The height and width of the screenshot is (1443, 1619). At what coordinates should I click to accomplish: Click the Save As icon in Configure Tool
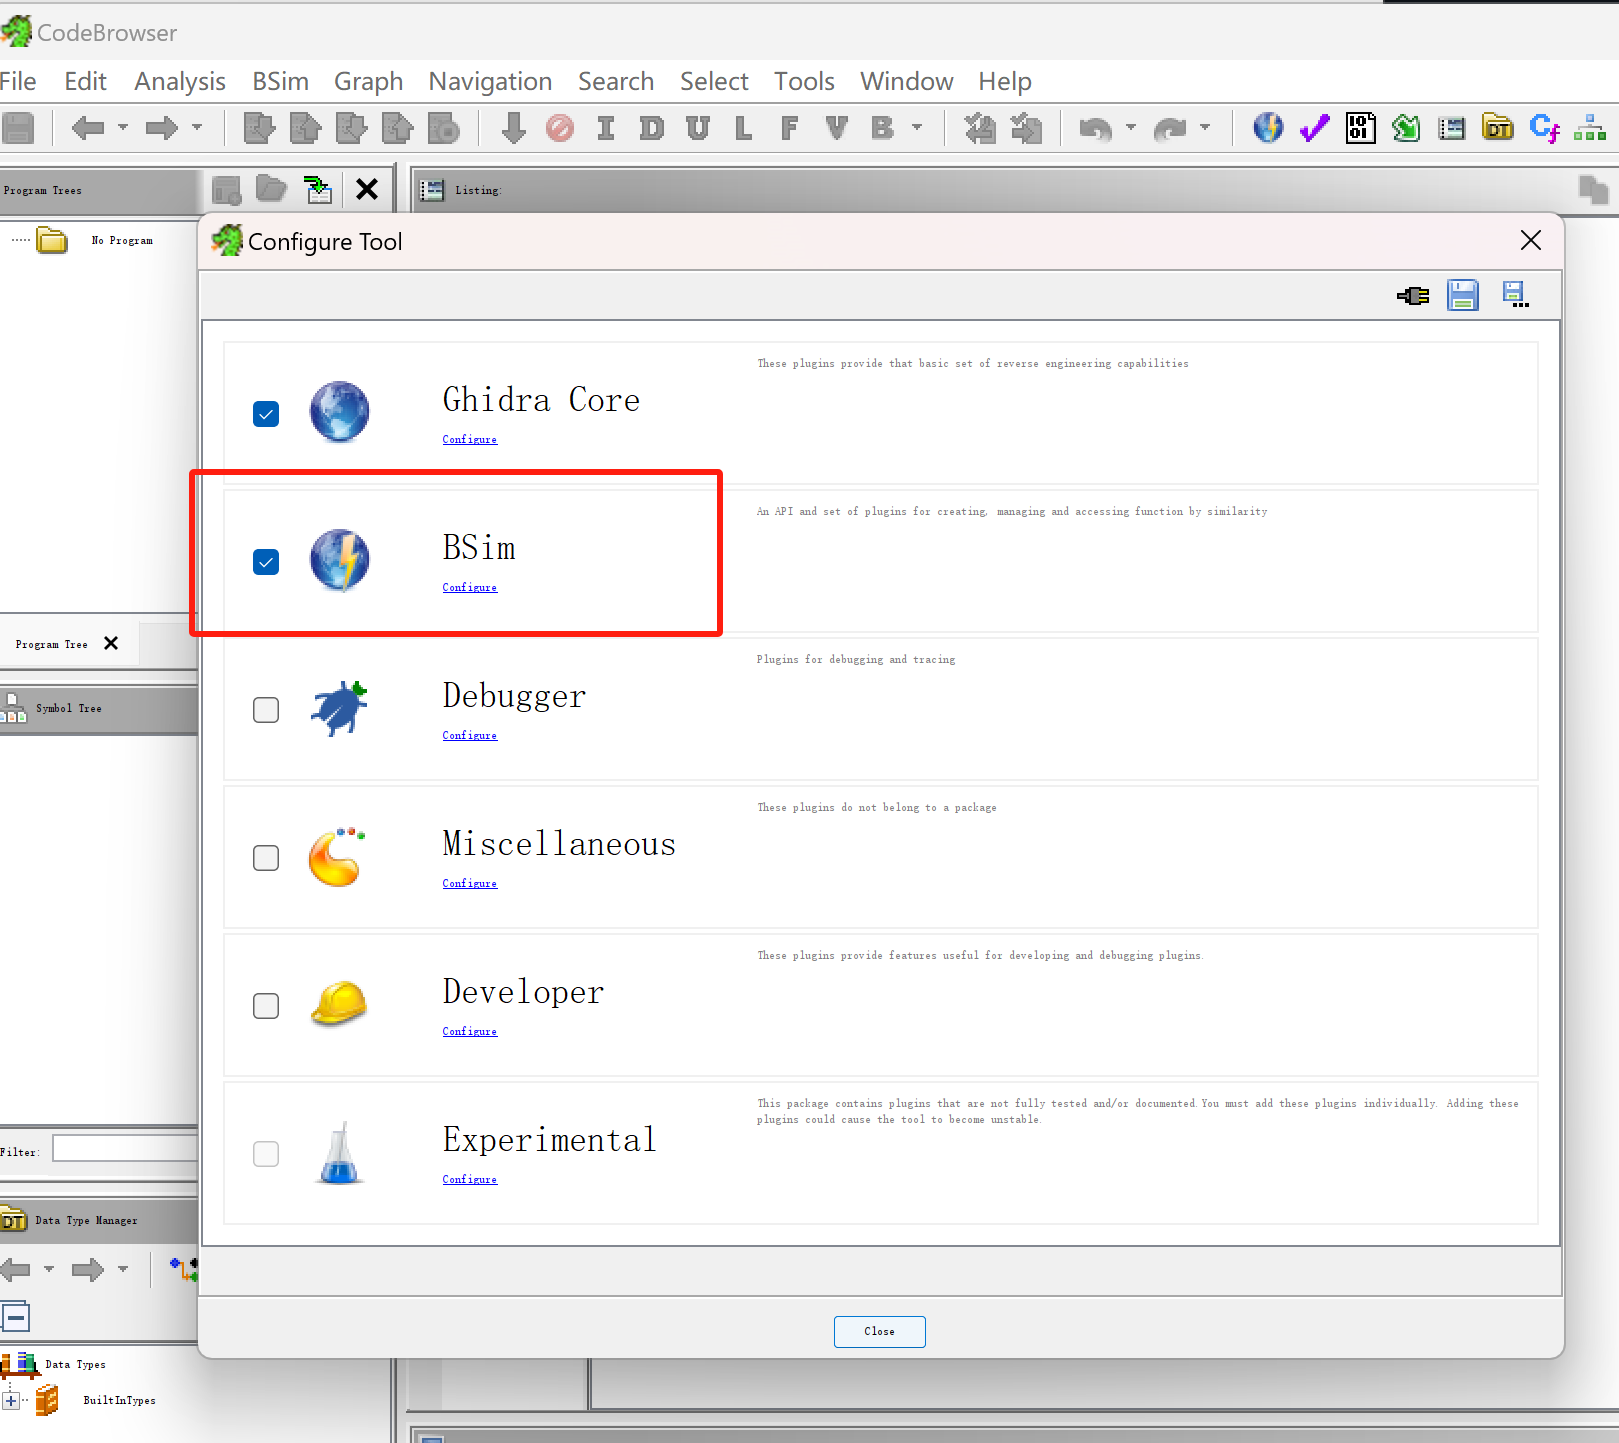click(1516, 295)
